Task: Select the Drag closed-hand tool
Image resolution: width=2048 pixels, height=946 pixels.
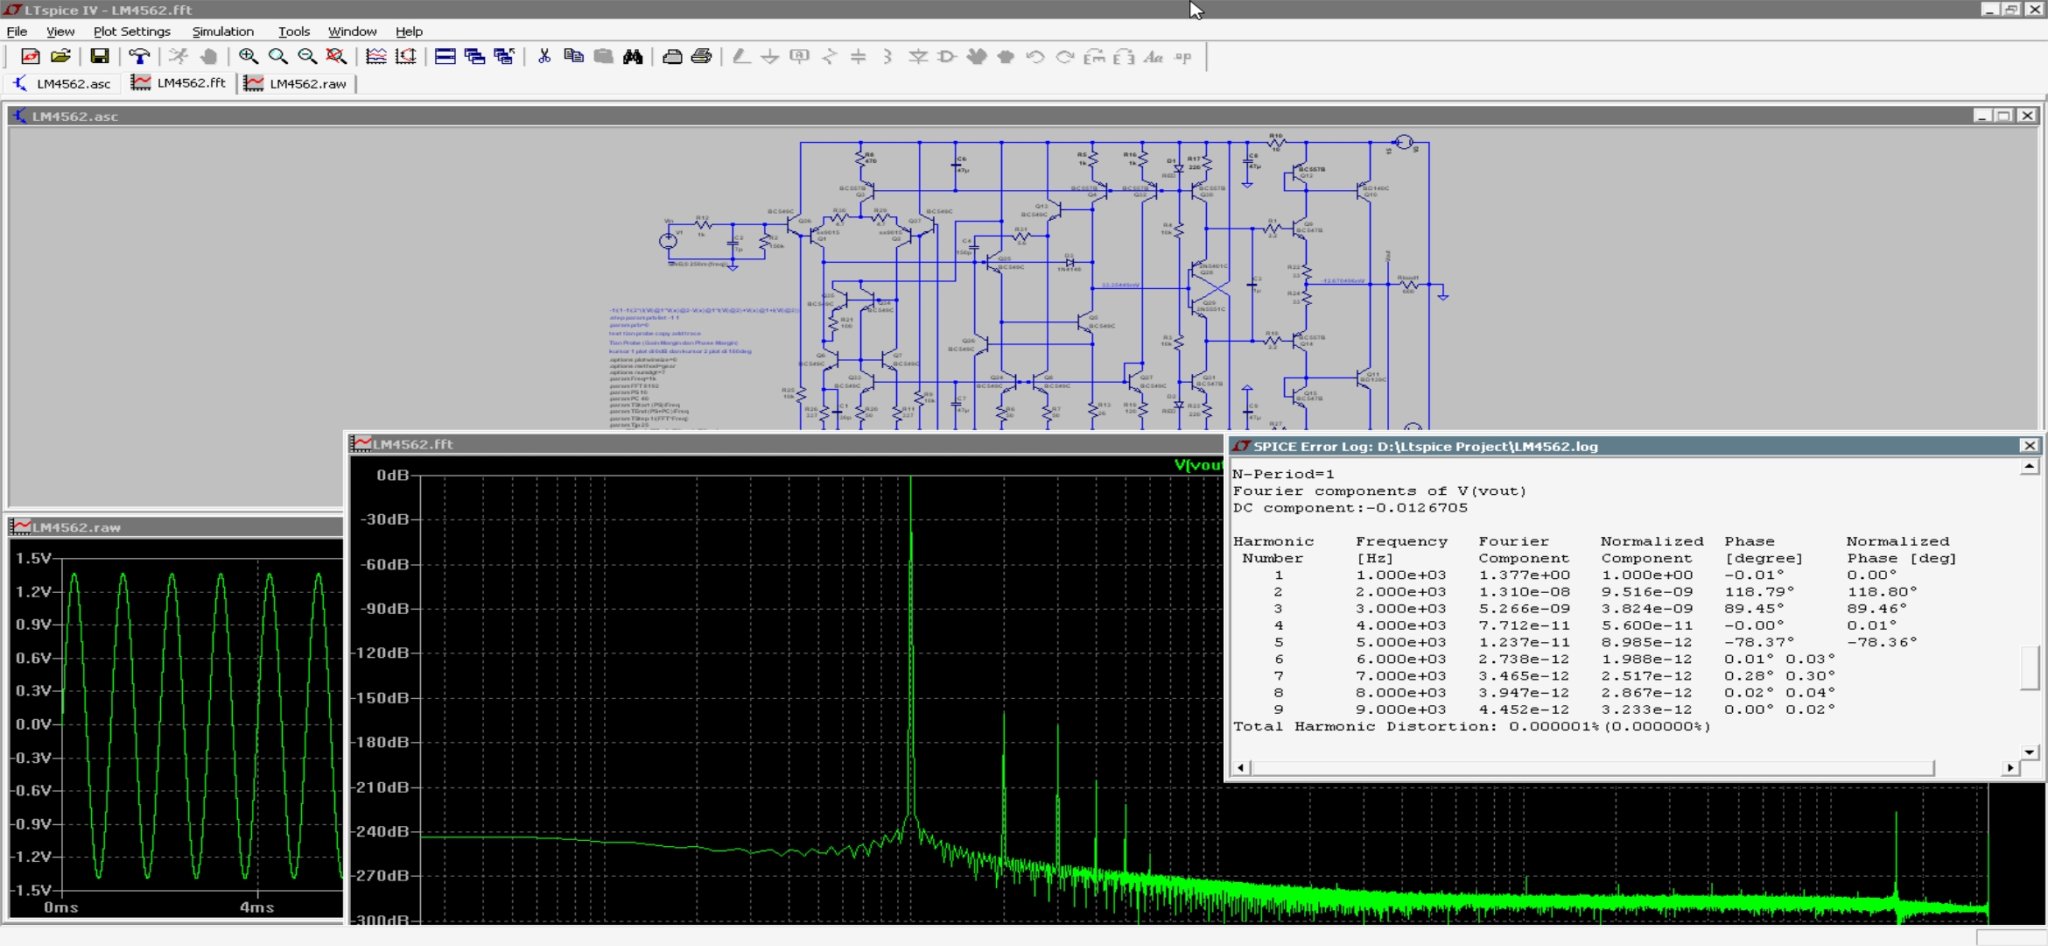Action: 1006,57
